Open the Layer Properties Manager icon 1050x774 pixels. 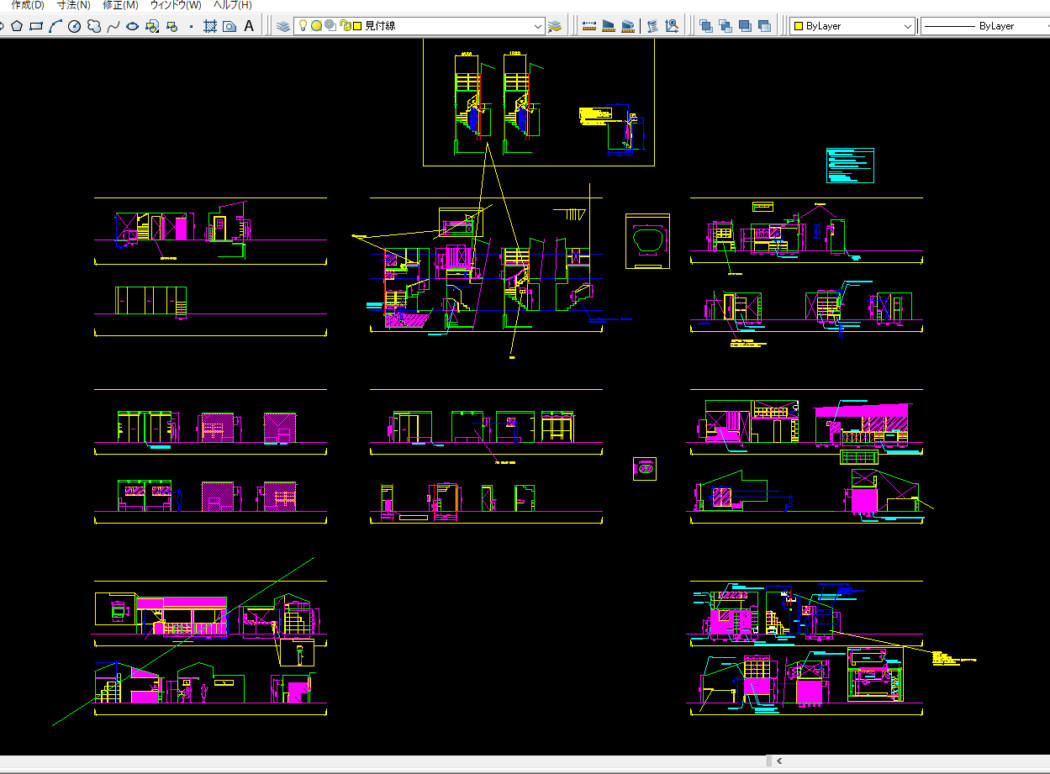pos(284,26)
